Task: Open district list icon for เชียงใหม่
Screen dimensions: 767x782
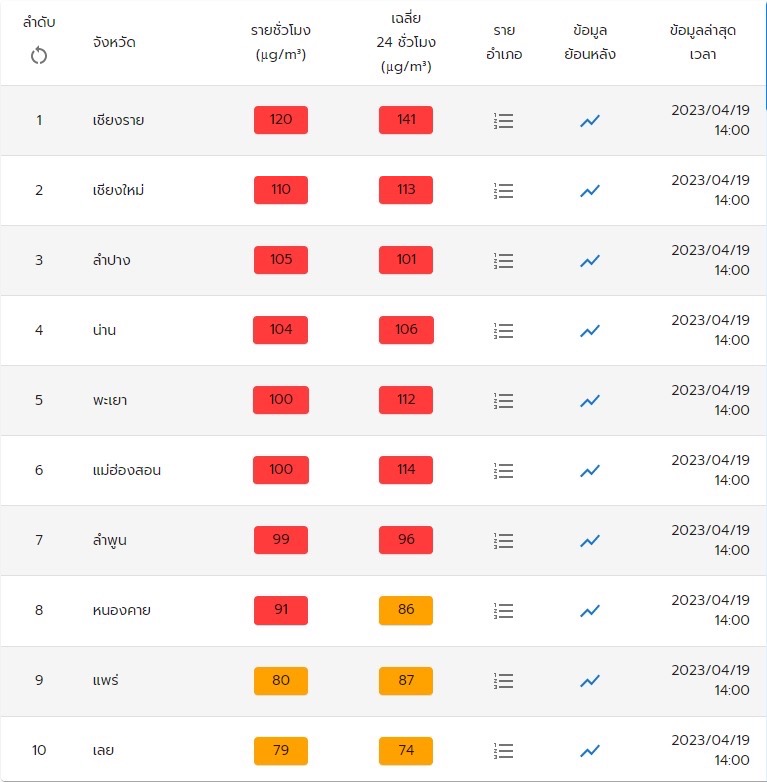Action: [504, 191]
